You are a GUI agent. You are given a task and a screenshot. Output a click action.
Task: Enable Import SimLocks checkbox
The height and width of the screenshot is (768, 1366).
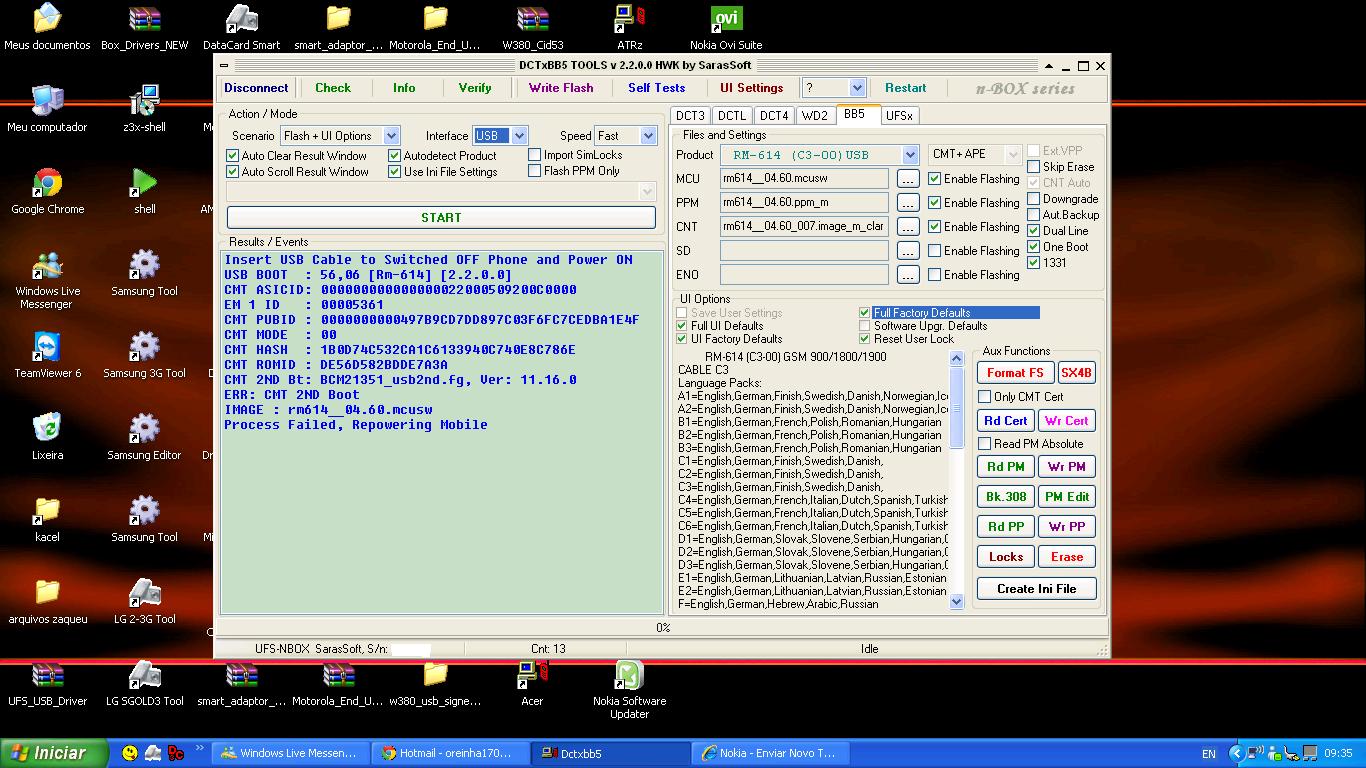click(534, 155)
